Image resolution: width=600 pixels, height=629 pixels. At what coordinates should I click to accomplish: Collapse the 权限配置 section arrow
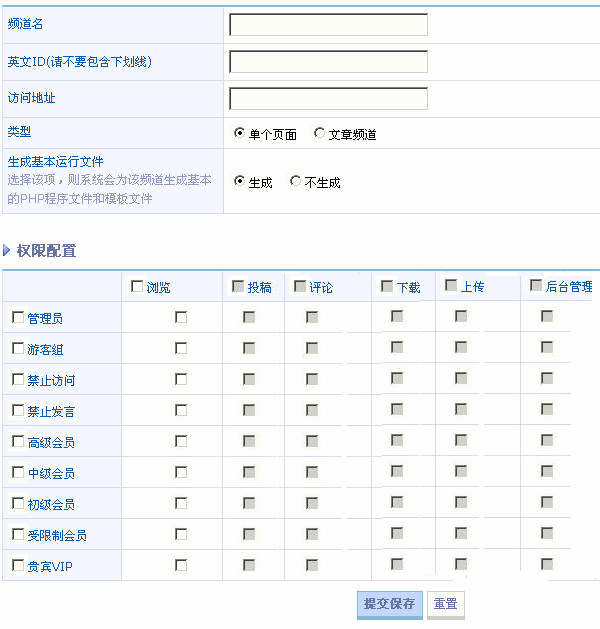[x=8, y=251]
